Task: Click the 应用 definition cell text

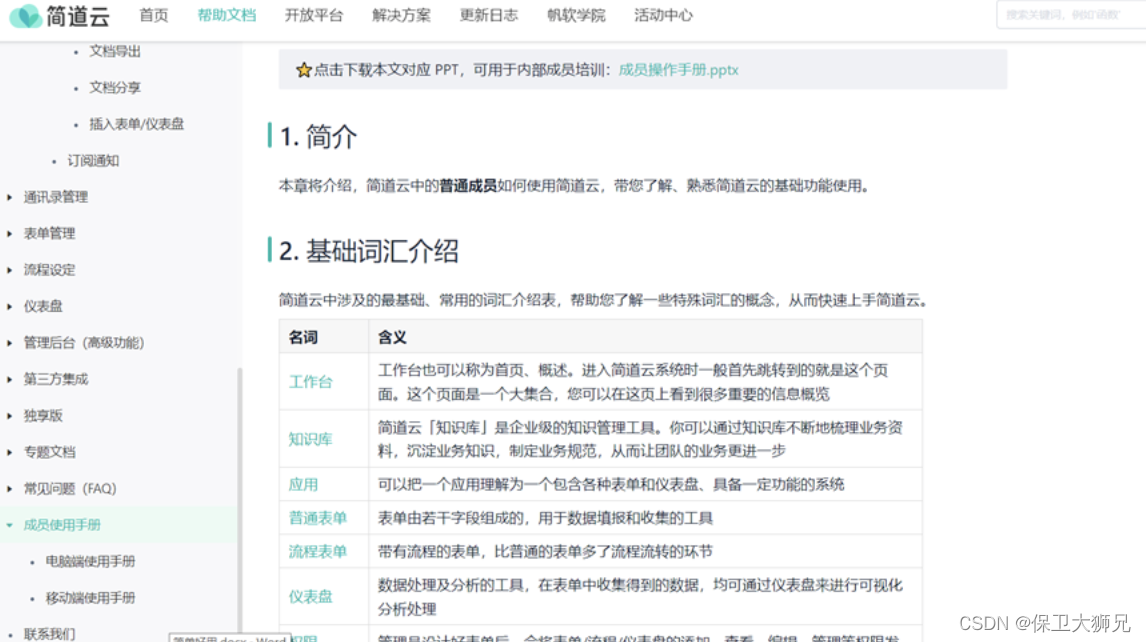Action: pyautogui.click(x=611, y=485)
